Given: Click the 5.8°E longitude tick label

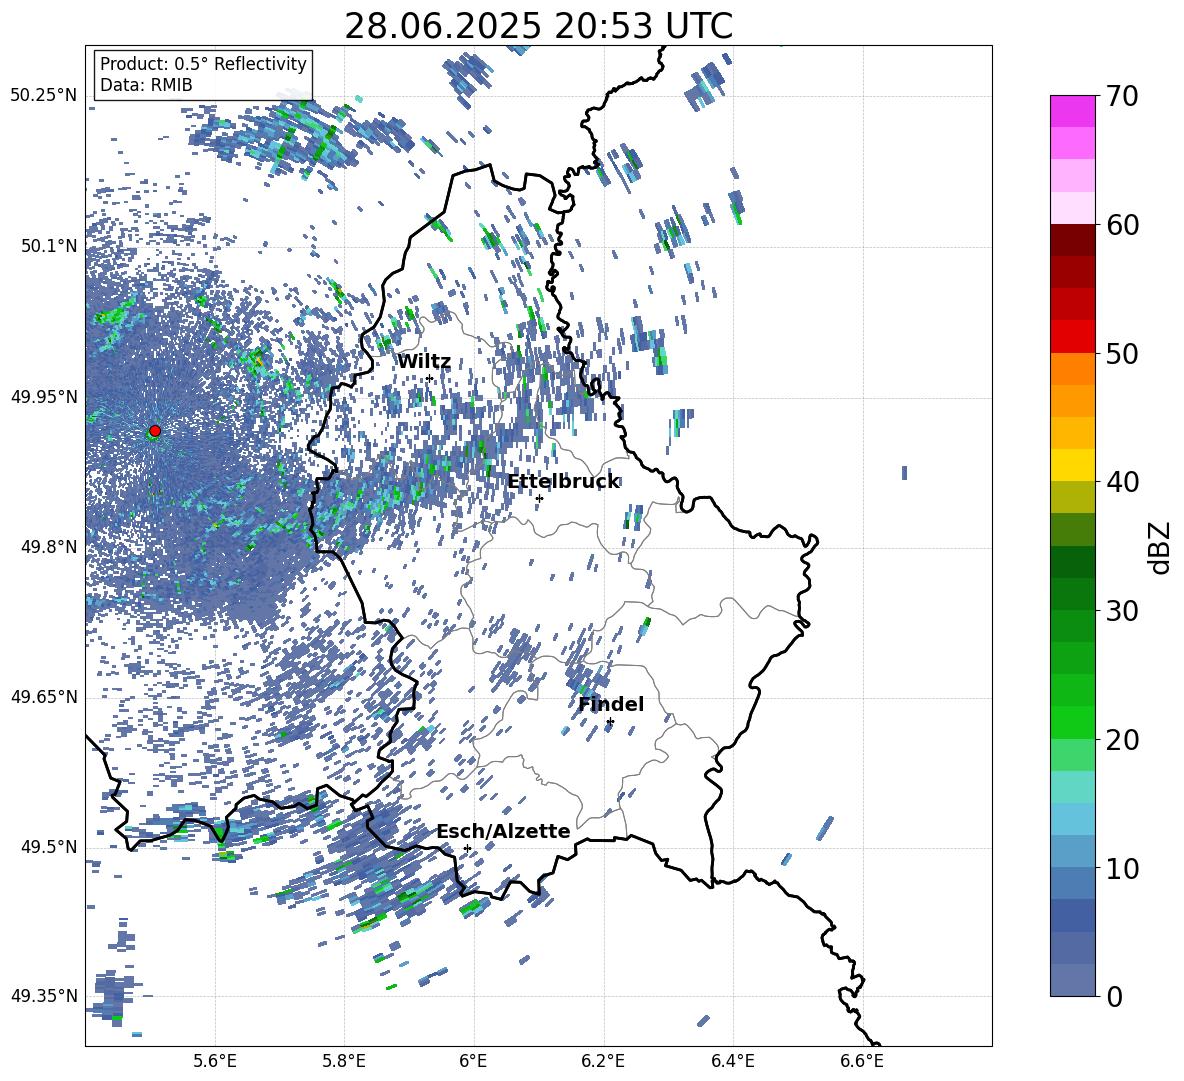Looking at the screenshot, I should tap(344, 1062).
